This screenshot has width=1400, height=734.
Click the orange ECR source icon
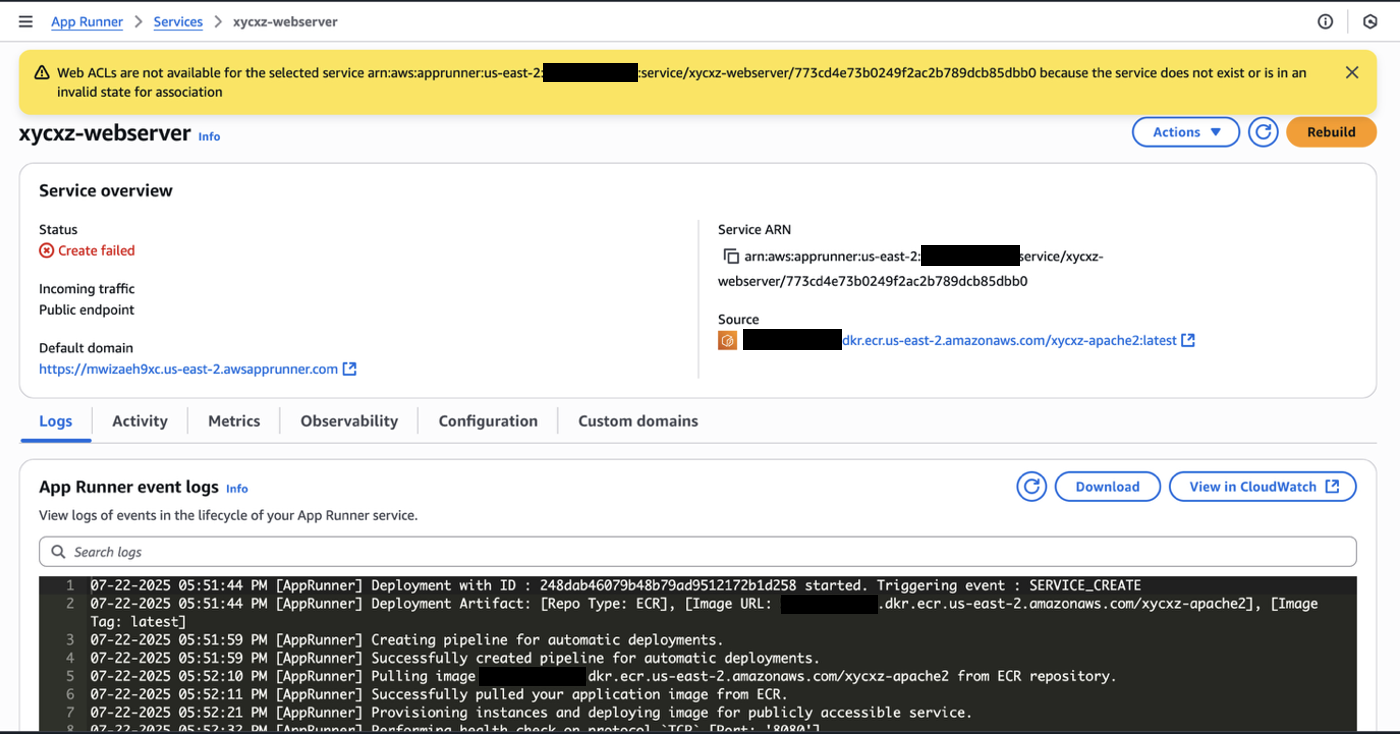(727, 339)
